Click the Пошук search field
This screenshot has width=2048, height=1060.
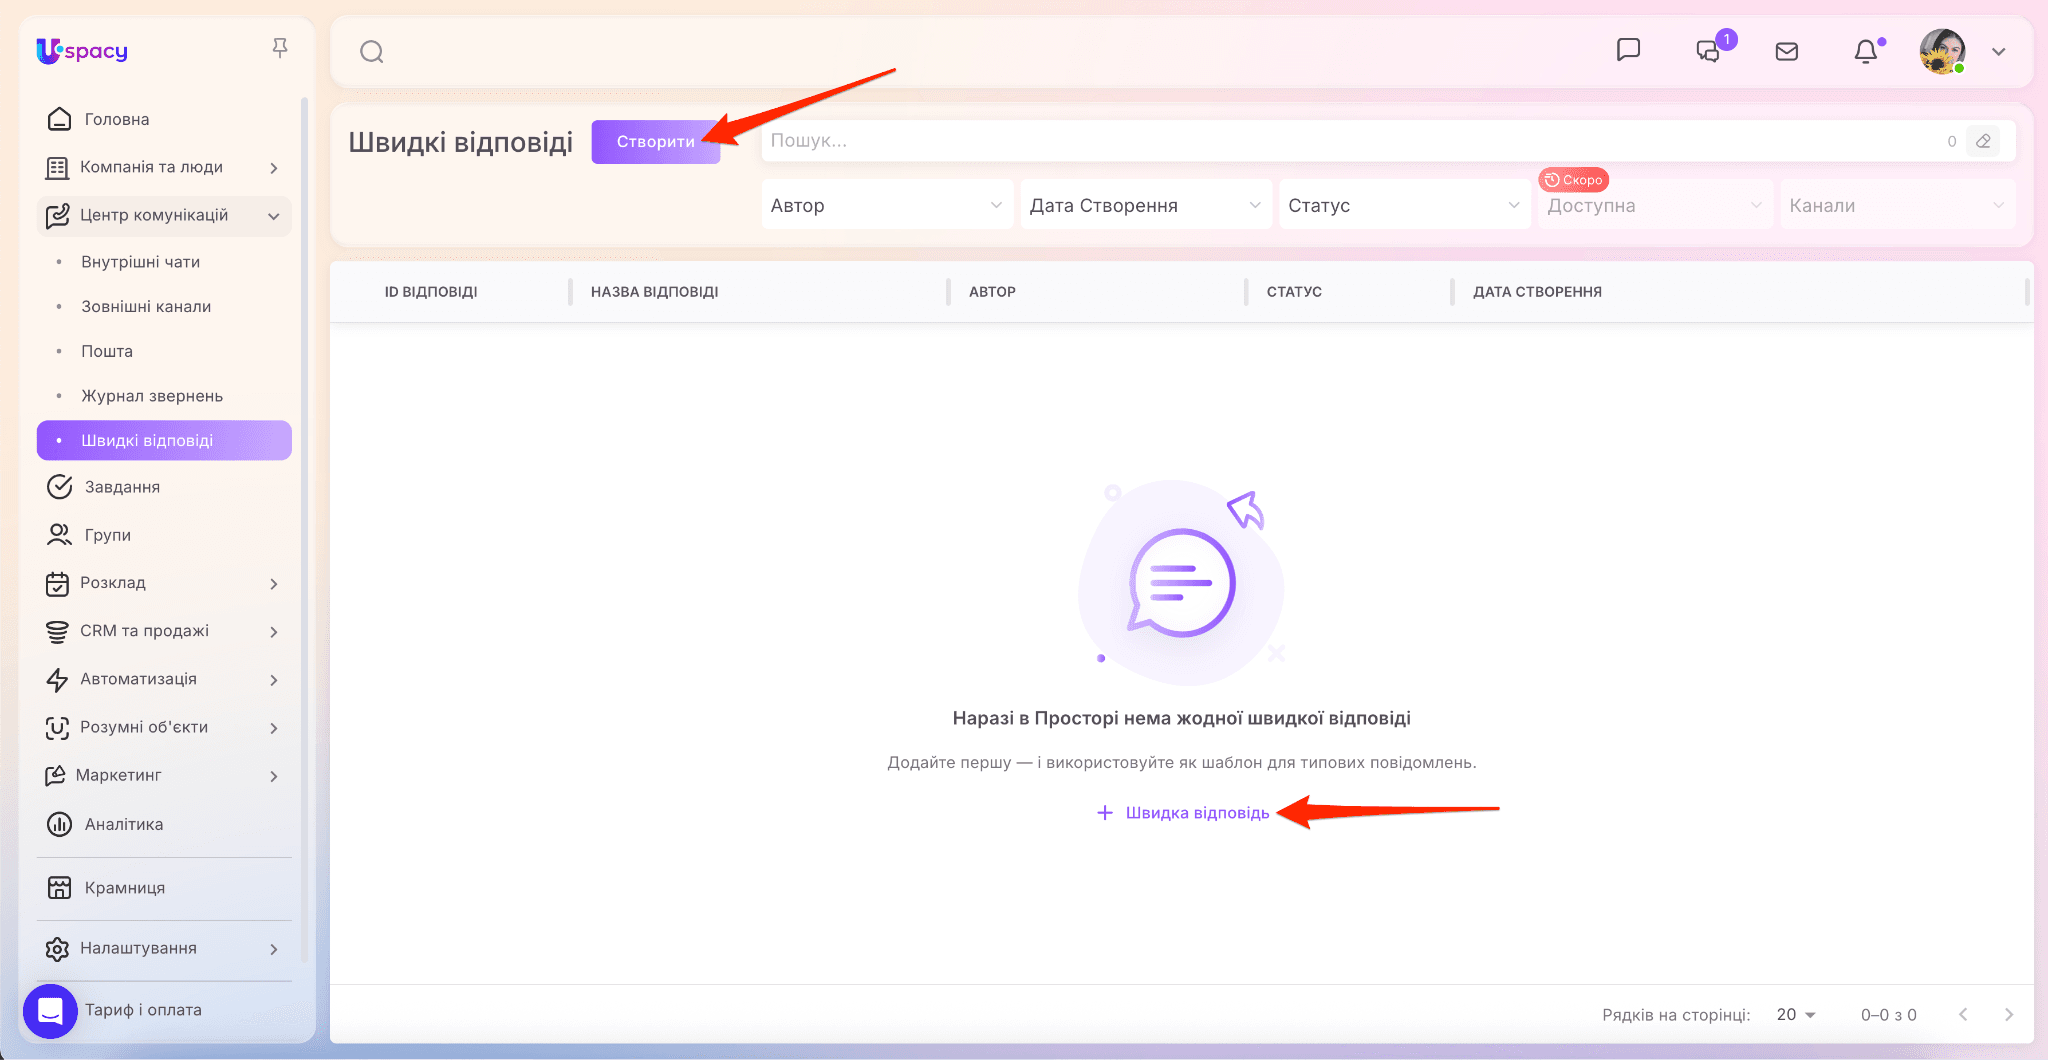click(1352, 141)
